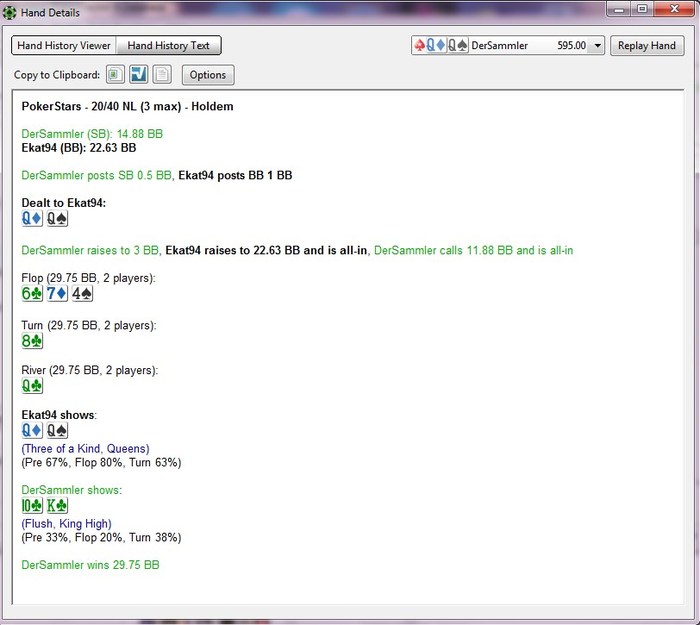Click 'River (29.75 BB, 2 players)' label
The image size is (700, 625).
[90, 370]
